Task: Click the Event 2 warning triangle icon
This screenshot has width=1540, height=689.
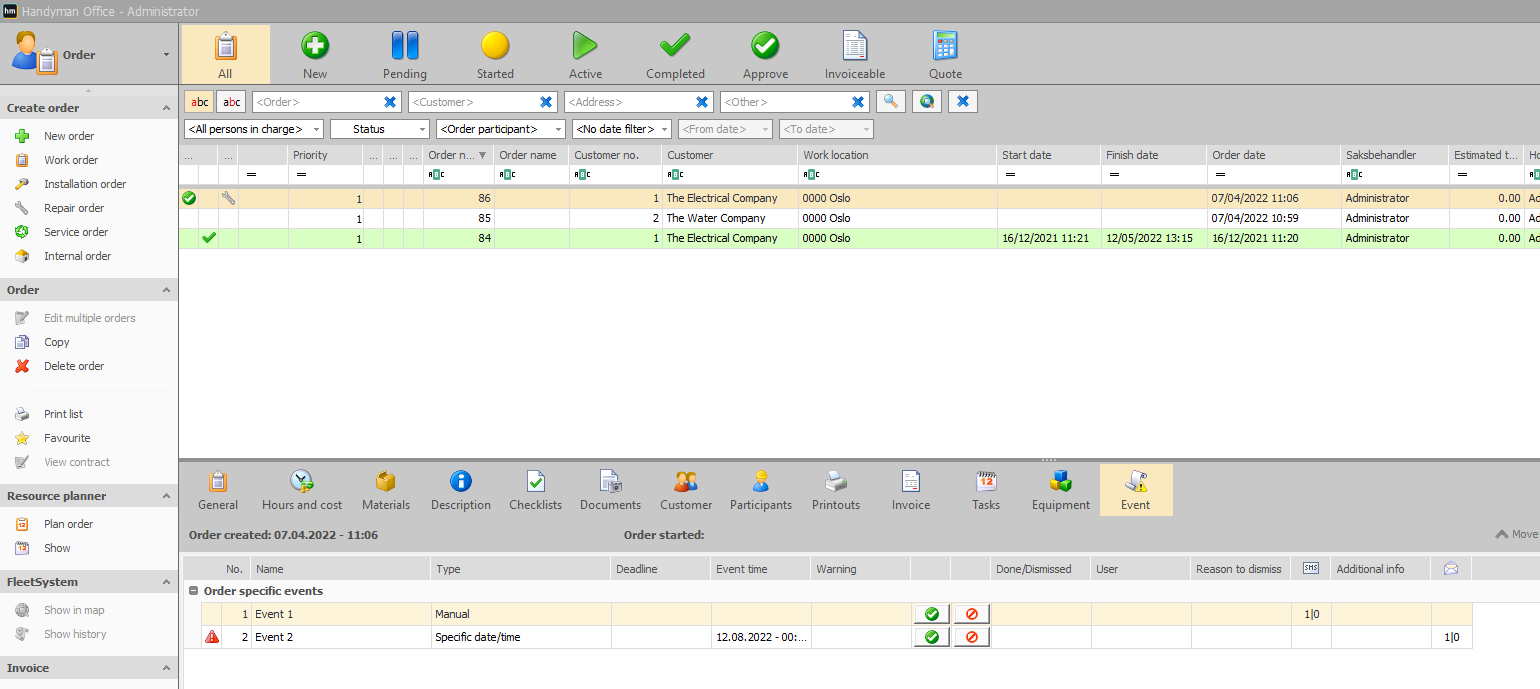Action: 211,637
